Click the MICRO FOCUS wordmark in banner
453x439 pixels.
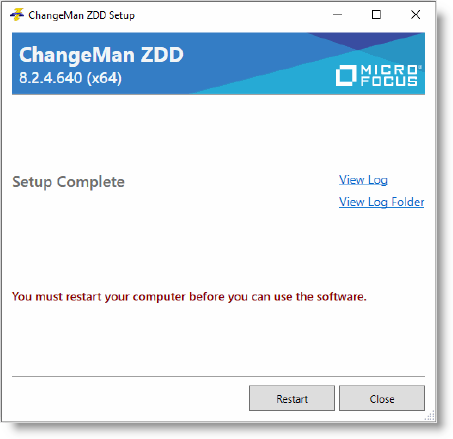(x=389, y=75)
